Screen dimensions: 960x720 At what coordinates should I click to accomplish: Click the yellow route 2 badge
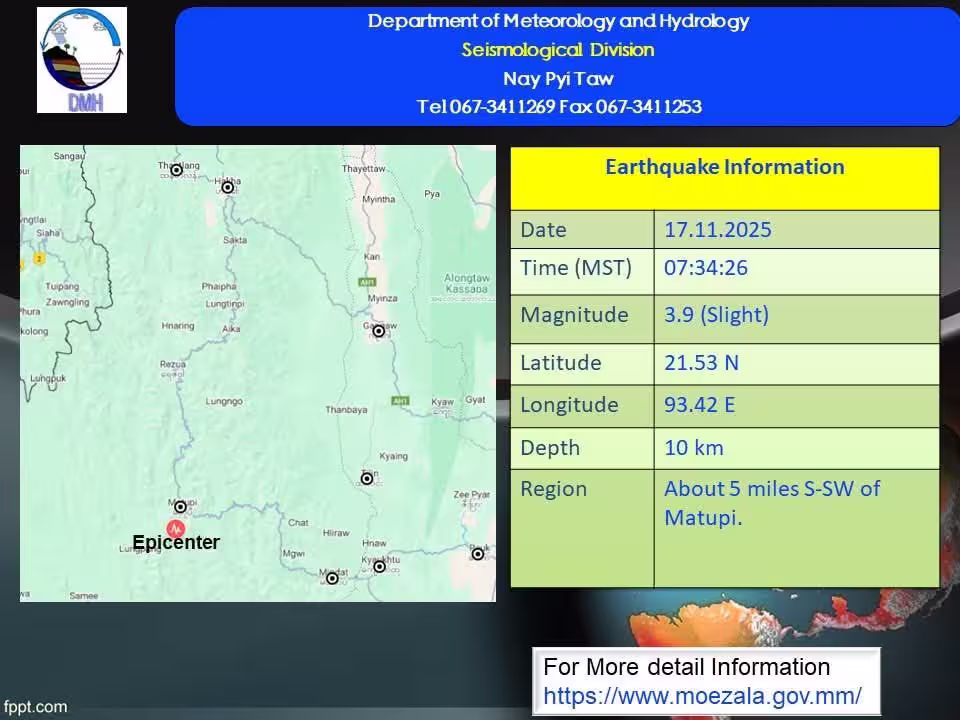coord(39,259)
